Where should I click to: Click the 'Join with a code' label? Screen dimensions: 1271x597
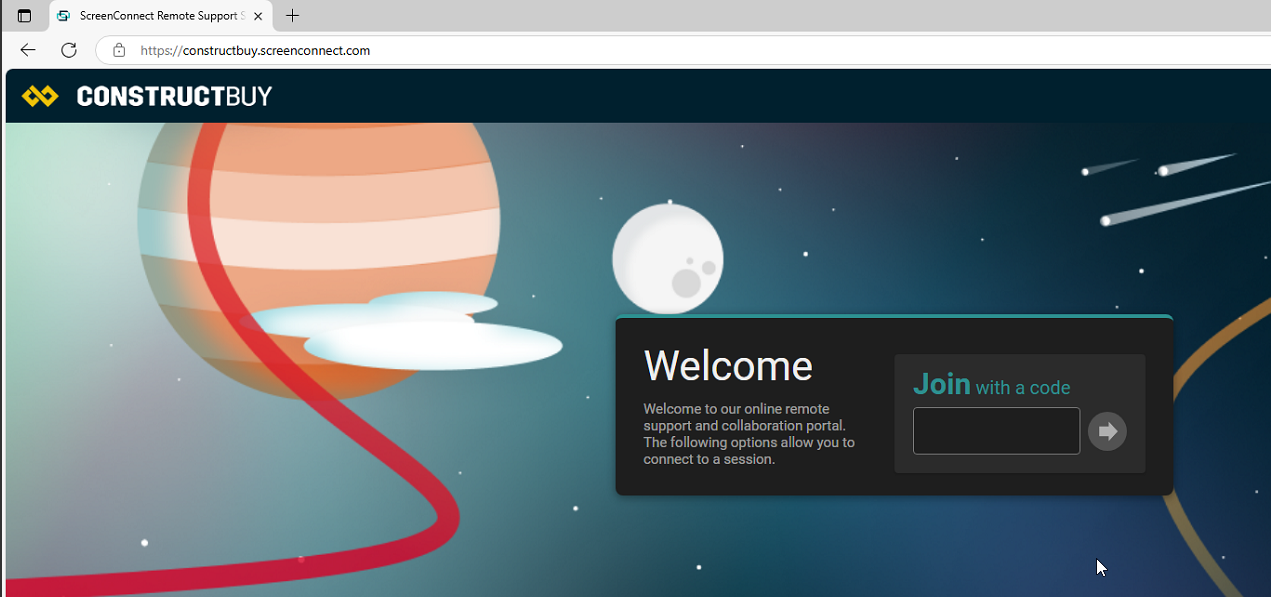coord(991,386)
